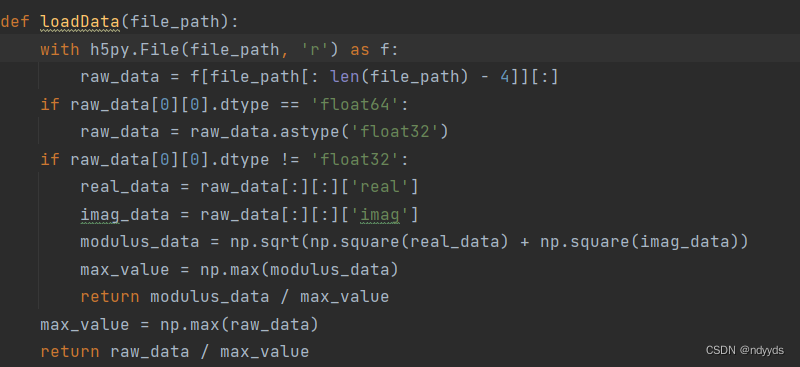This screenshot has height=367, width=800.
Task: Click 'return' on the raw_data line
Action: [70, 352]
